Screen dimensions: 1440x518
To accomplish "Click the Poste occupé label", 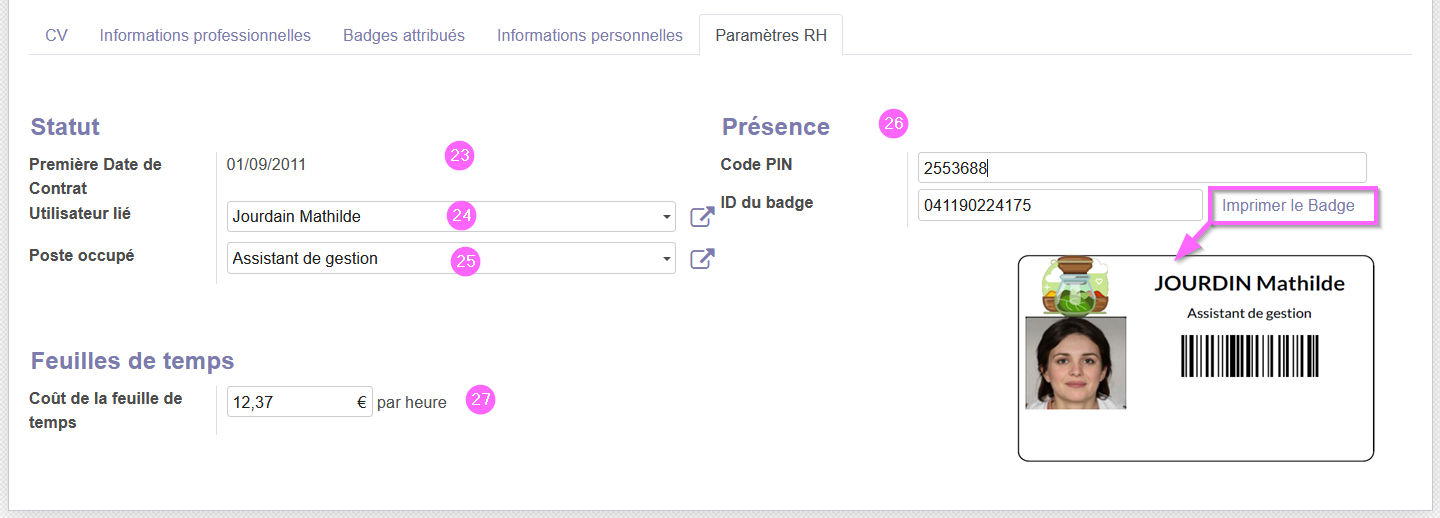I will pyautogui.click(x=81, y=255).
